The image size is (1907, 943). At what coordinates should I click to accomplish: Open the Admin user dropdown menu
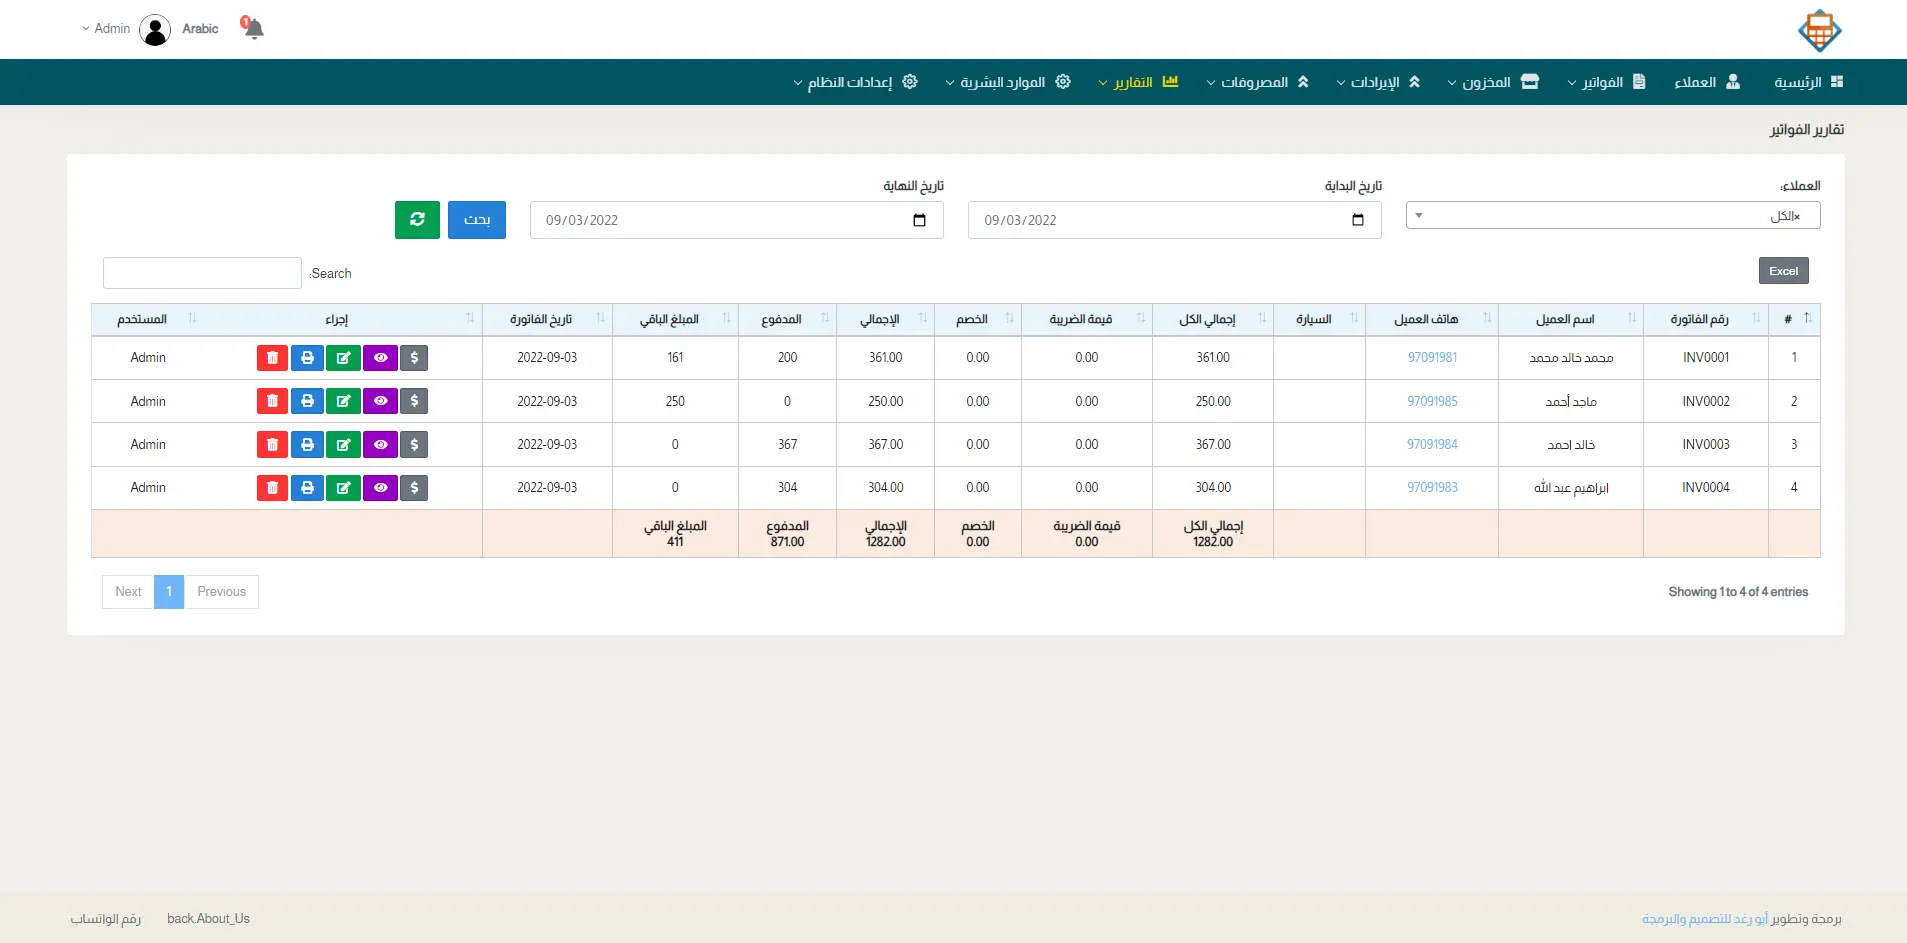[x=106, y=29]
